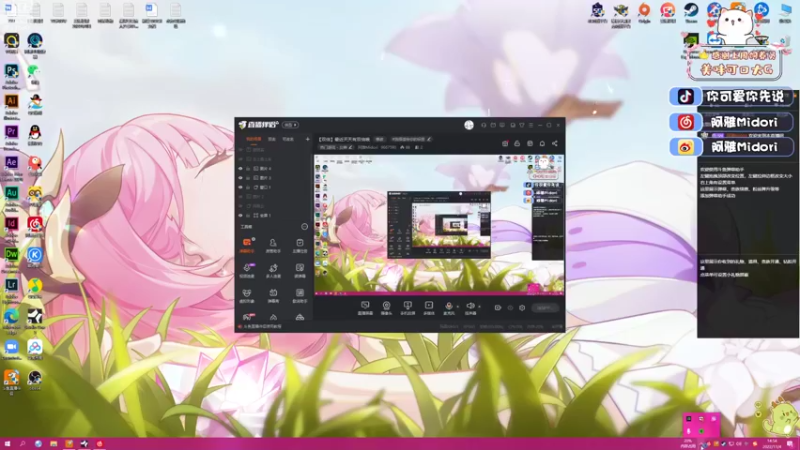Open taskbar search magnifier

tap(22, 444)
